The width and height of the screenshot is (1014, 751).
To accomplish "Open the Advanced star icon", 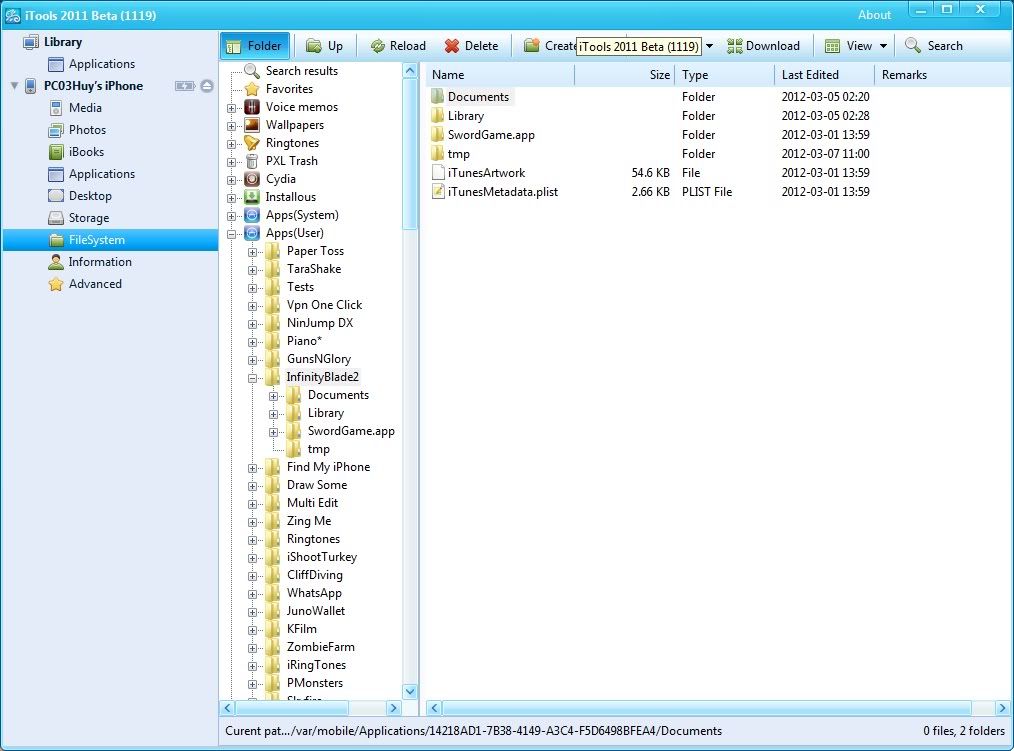I will pyautogui.click(x=56, y=284).
